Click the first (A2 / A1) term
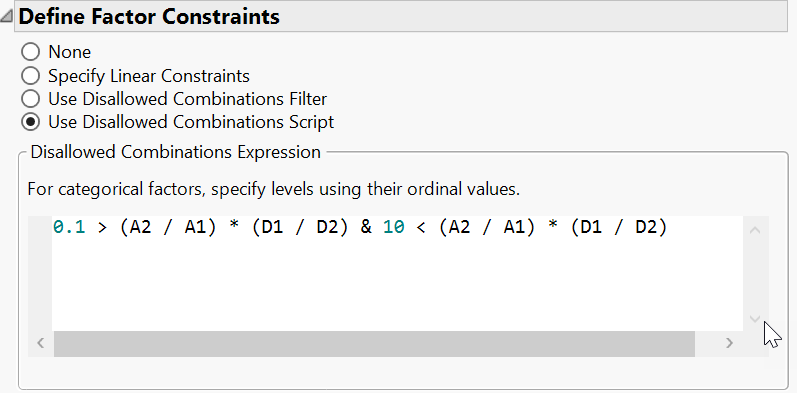The height and width of the screenshot is (393, 797). tap(168, 228)
